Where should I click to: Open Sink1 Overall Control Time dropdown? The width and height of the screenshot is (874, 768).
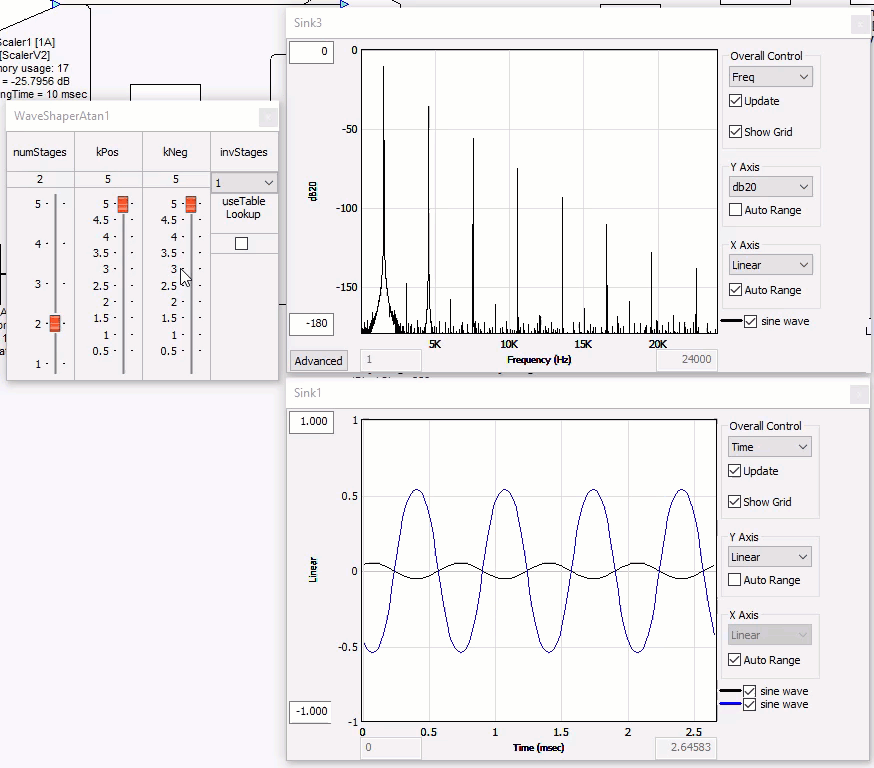point(769,447)
